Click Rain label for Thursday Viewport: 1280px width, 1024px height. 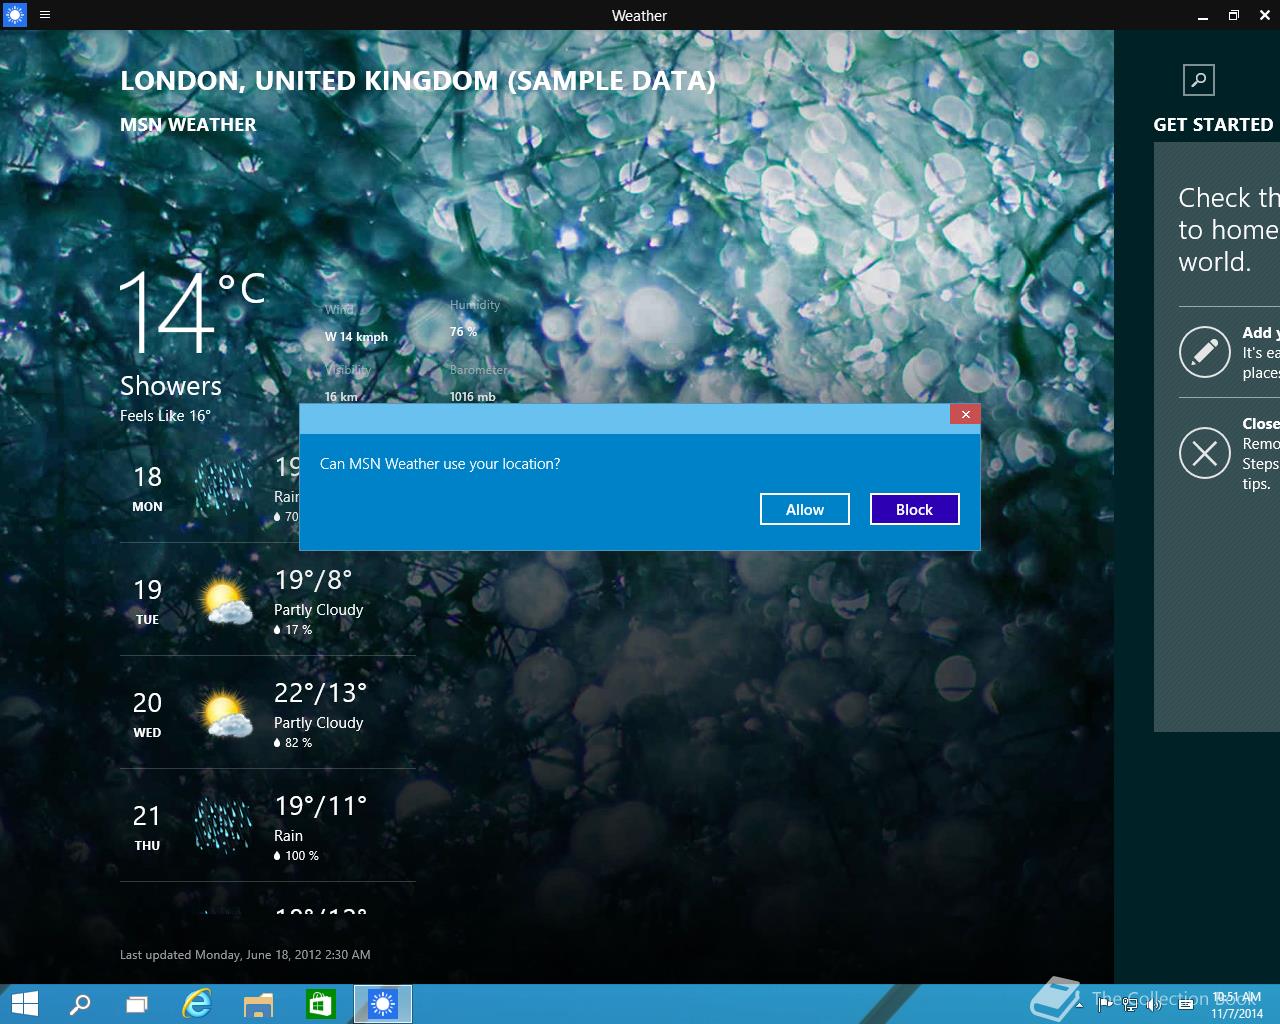tap(288, 836)
